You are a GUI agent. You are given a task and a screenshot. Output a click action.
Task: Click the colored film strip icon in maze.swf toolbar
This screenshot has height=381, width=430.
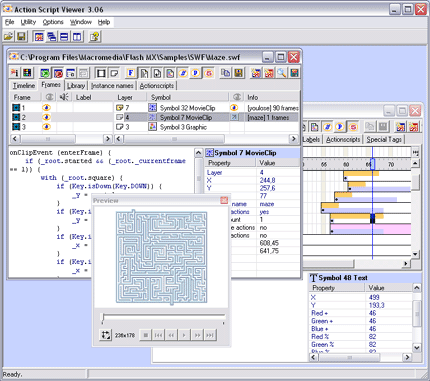[x=27, y=73]
